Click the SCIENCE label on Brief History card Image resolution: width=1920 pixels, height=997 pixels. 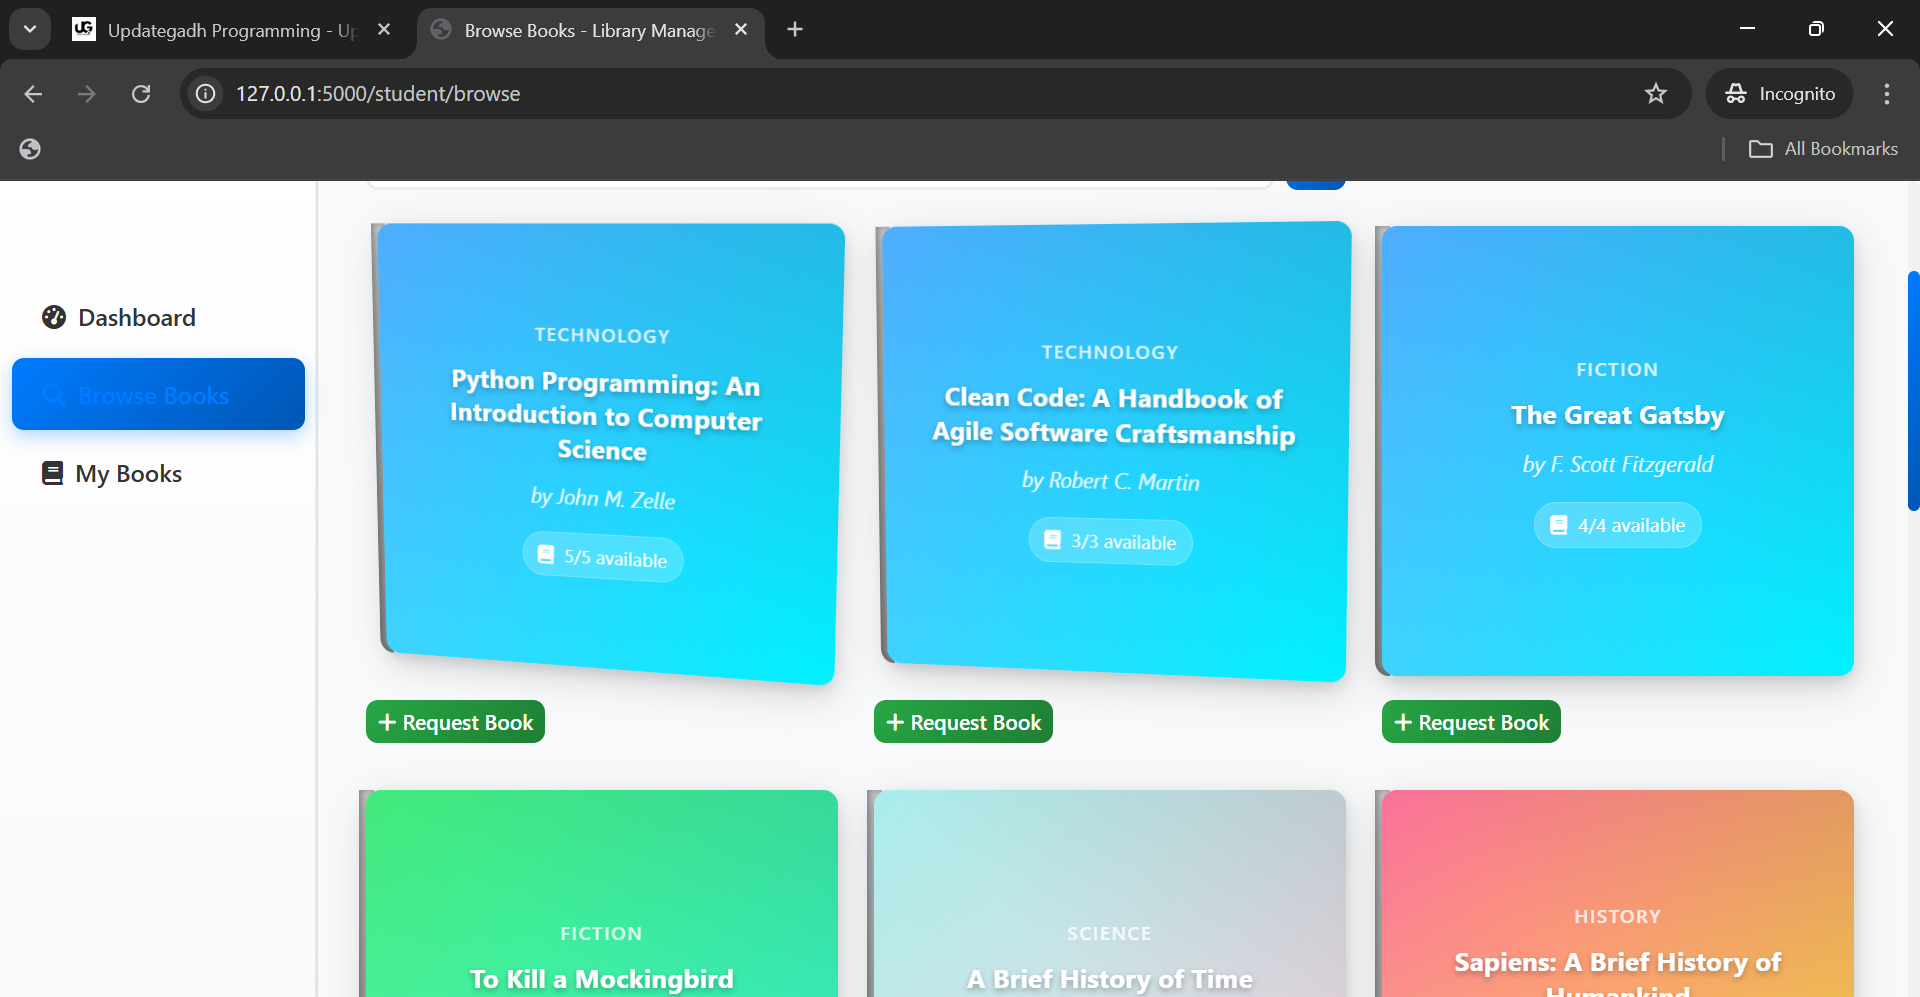click(1109, 934)
